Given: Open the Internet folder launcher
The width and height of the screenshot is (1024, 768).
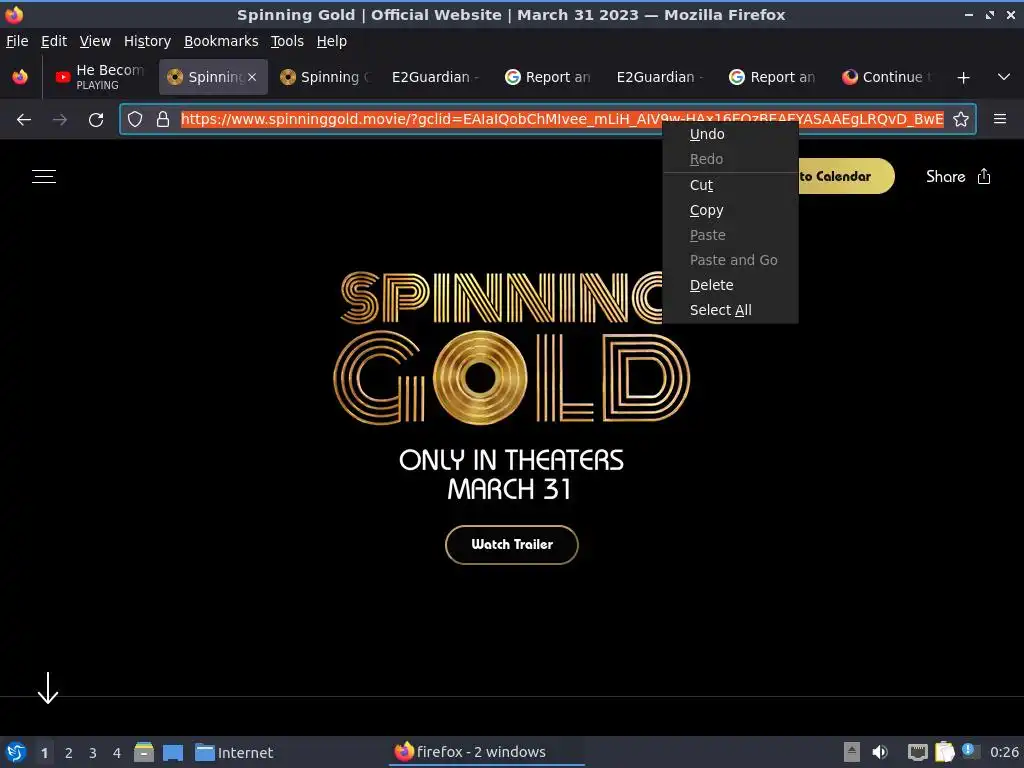Looking at the screenshot, I should coord(234,752).
